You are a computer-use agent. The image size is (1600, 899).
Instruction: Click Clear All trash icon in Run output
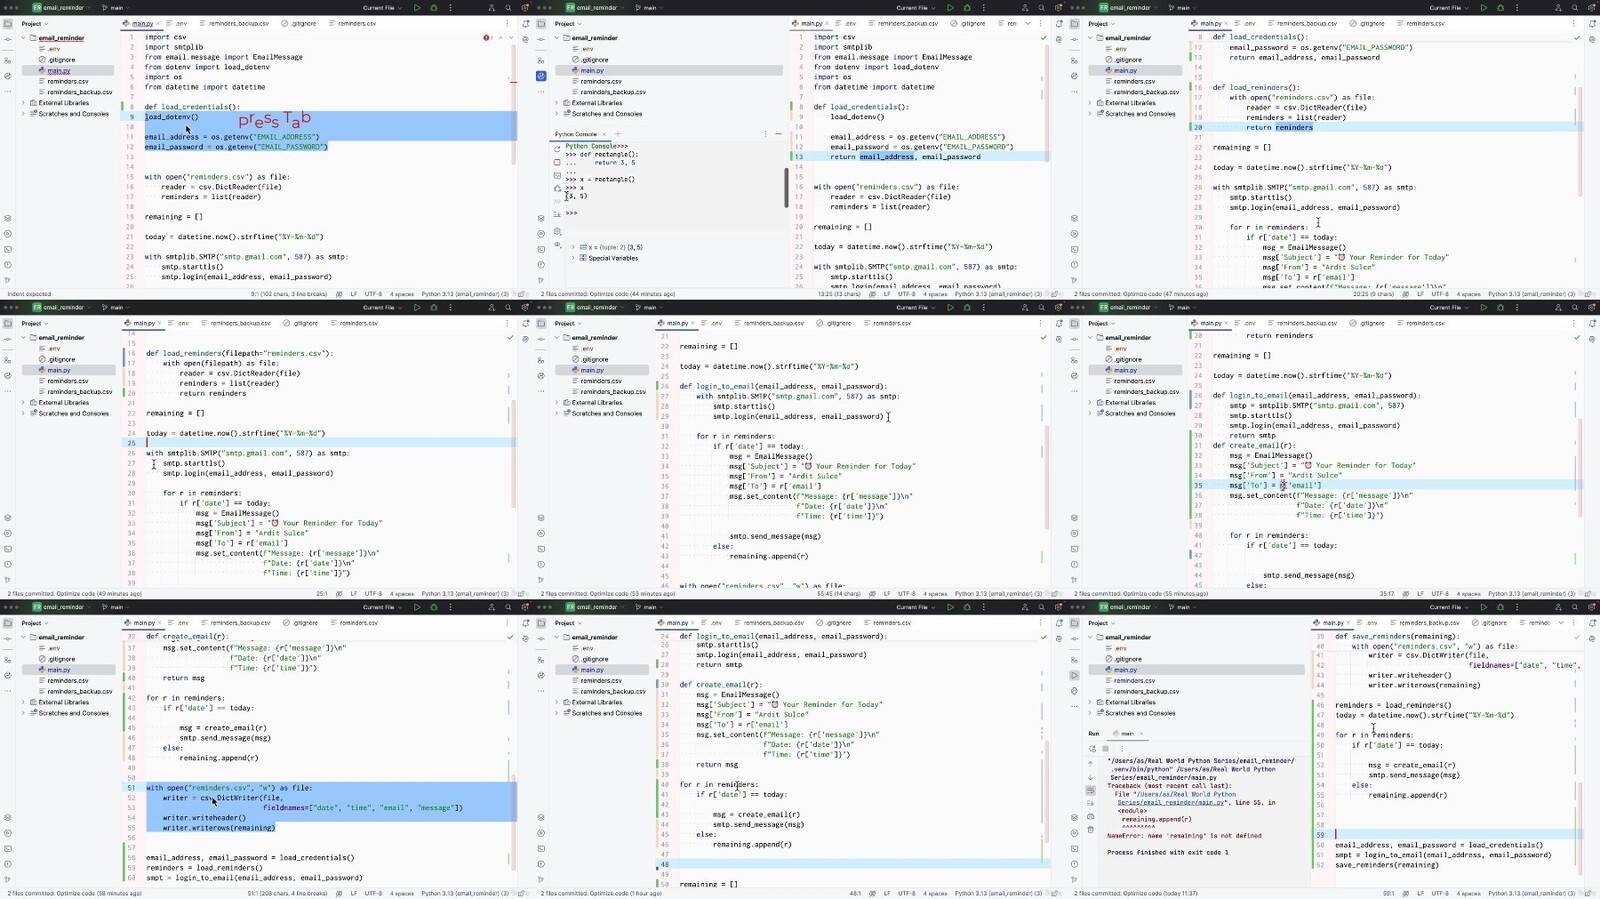pos(1090,829)
